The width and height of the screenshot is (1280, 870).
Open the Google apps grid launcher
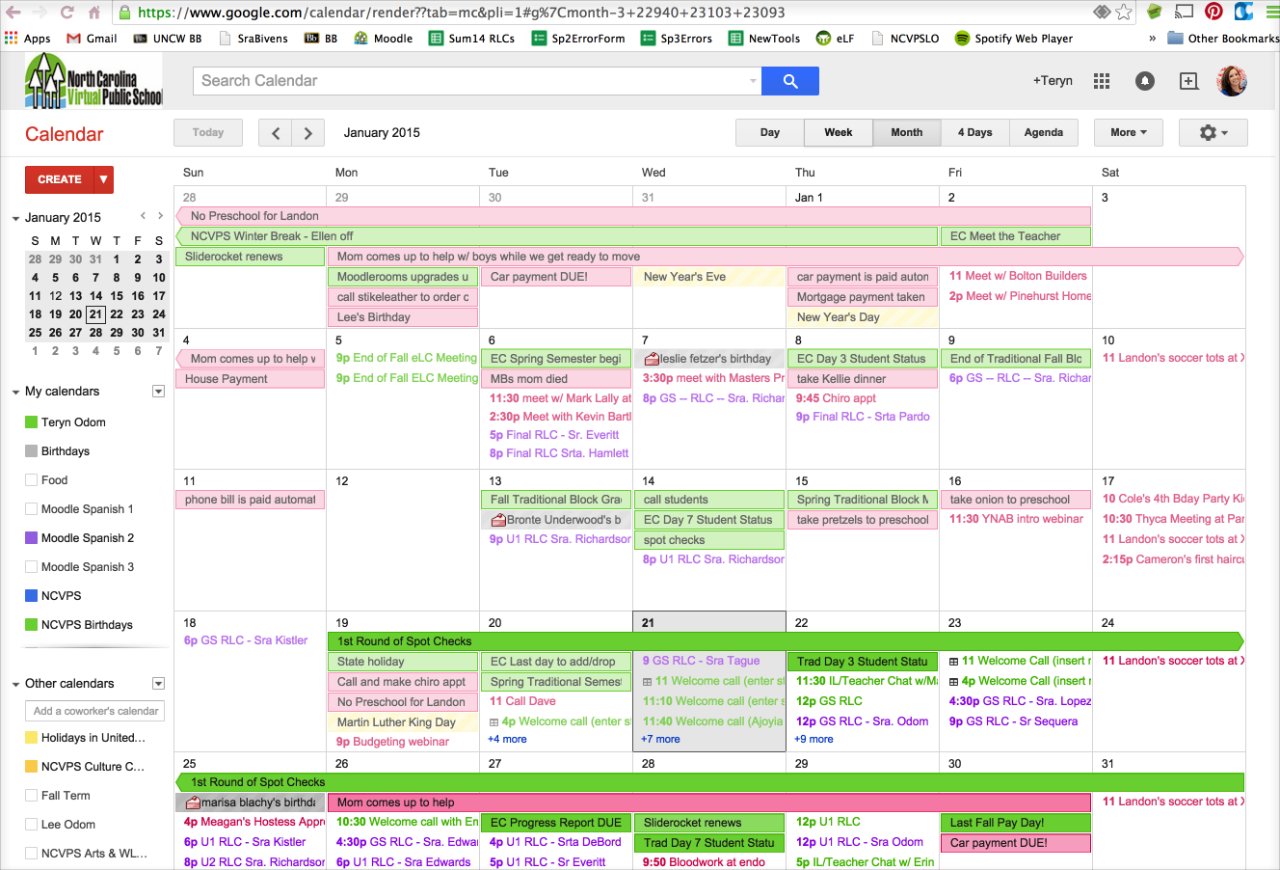pyautogui.click(x=1101, y=81)
